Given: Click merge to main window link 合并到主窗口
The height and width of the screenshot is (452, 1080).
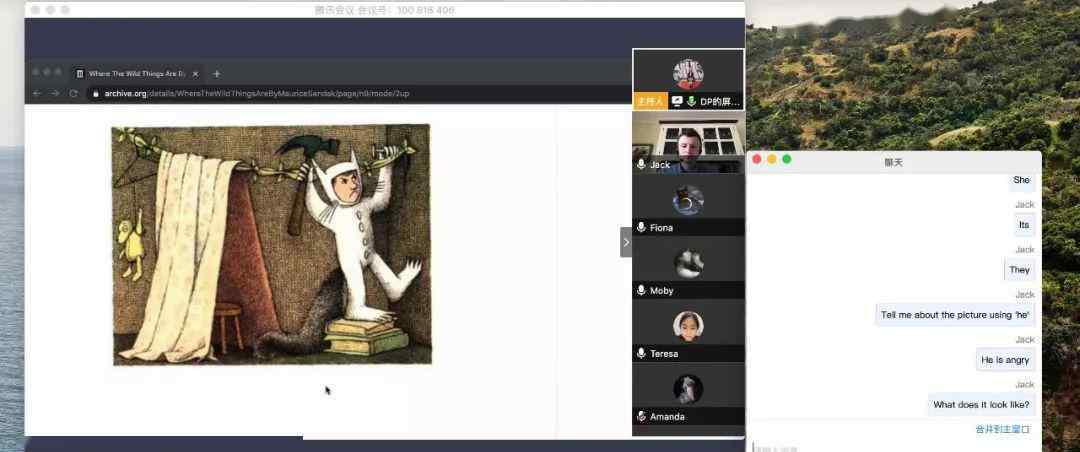Looking at the screenshot, I should pyautogui.click(x=1003, y=429).
